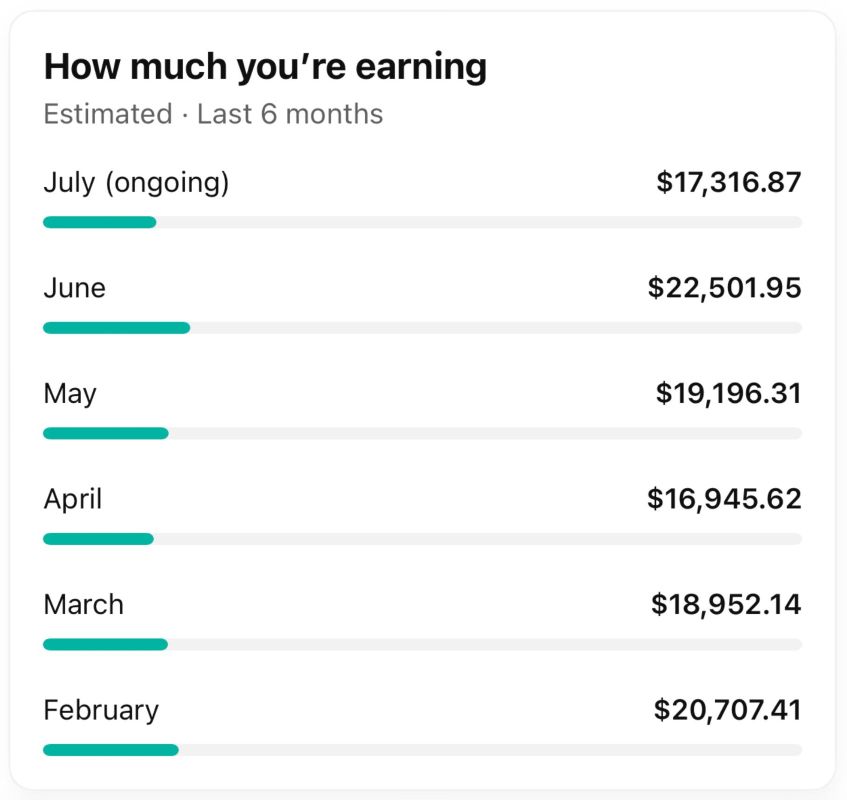The height and width of the screenshot is (800, 847).
Task: Click the 'July (ongoing)' month label
Action: [135, 182]
